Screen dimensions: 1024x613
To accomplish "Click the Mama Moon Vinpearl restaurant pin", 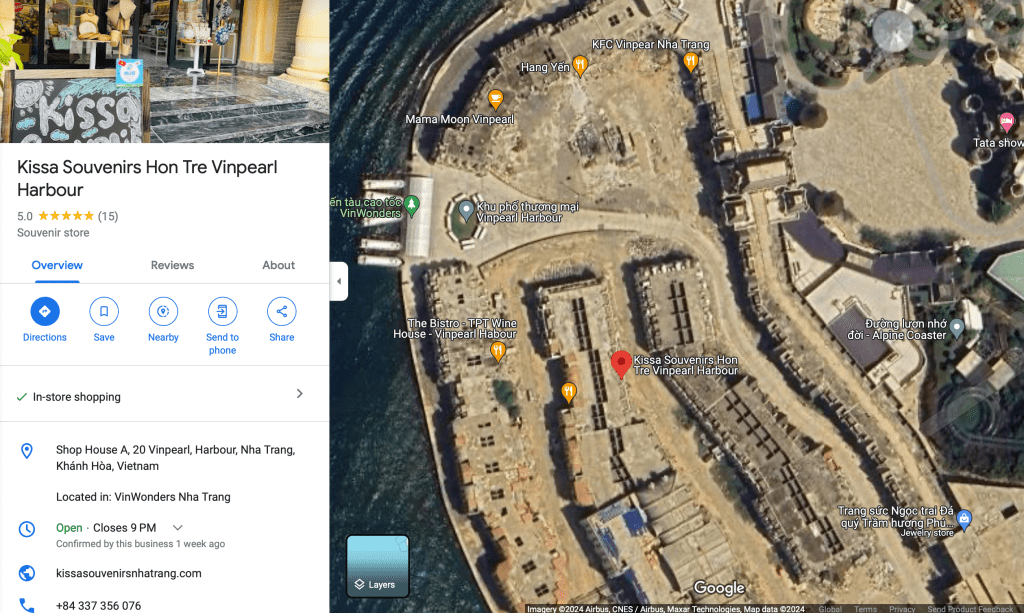I will coord(494,98).
